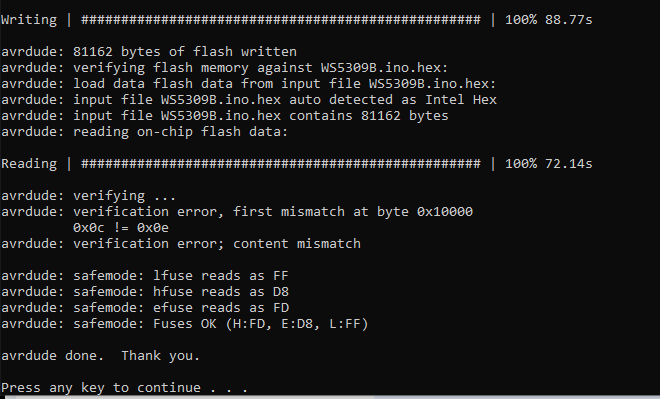This screenshot has width=660, height=399.
Task: Click the horizontal scrollbar thumb at bottom
Action: point(195,397)
